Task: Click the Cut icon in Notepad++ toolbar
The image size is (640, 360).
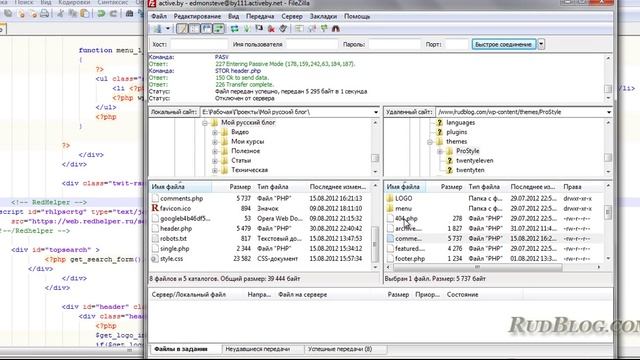Action: coord(60,13)
